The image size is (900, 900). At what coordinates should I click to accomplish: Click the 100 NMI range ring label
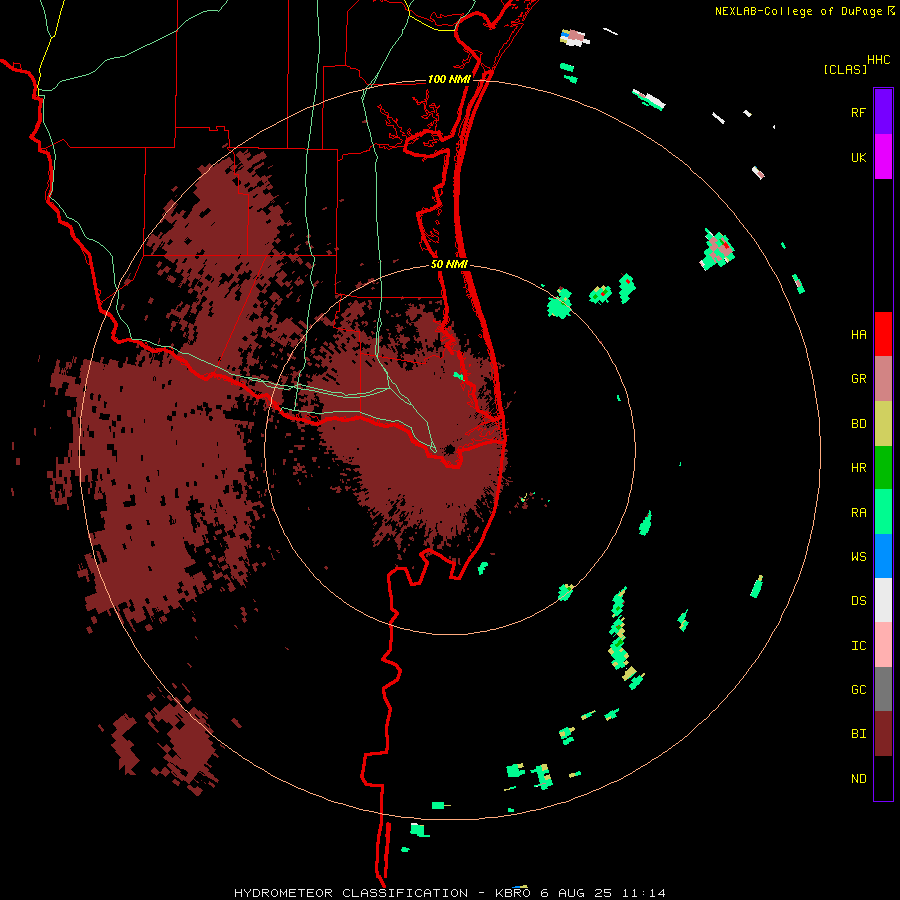pos(449,79)
